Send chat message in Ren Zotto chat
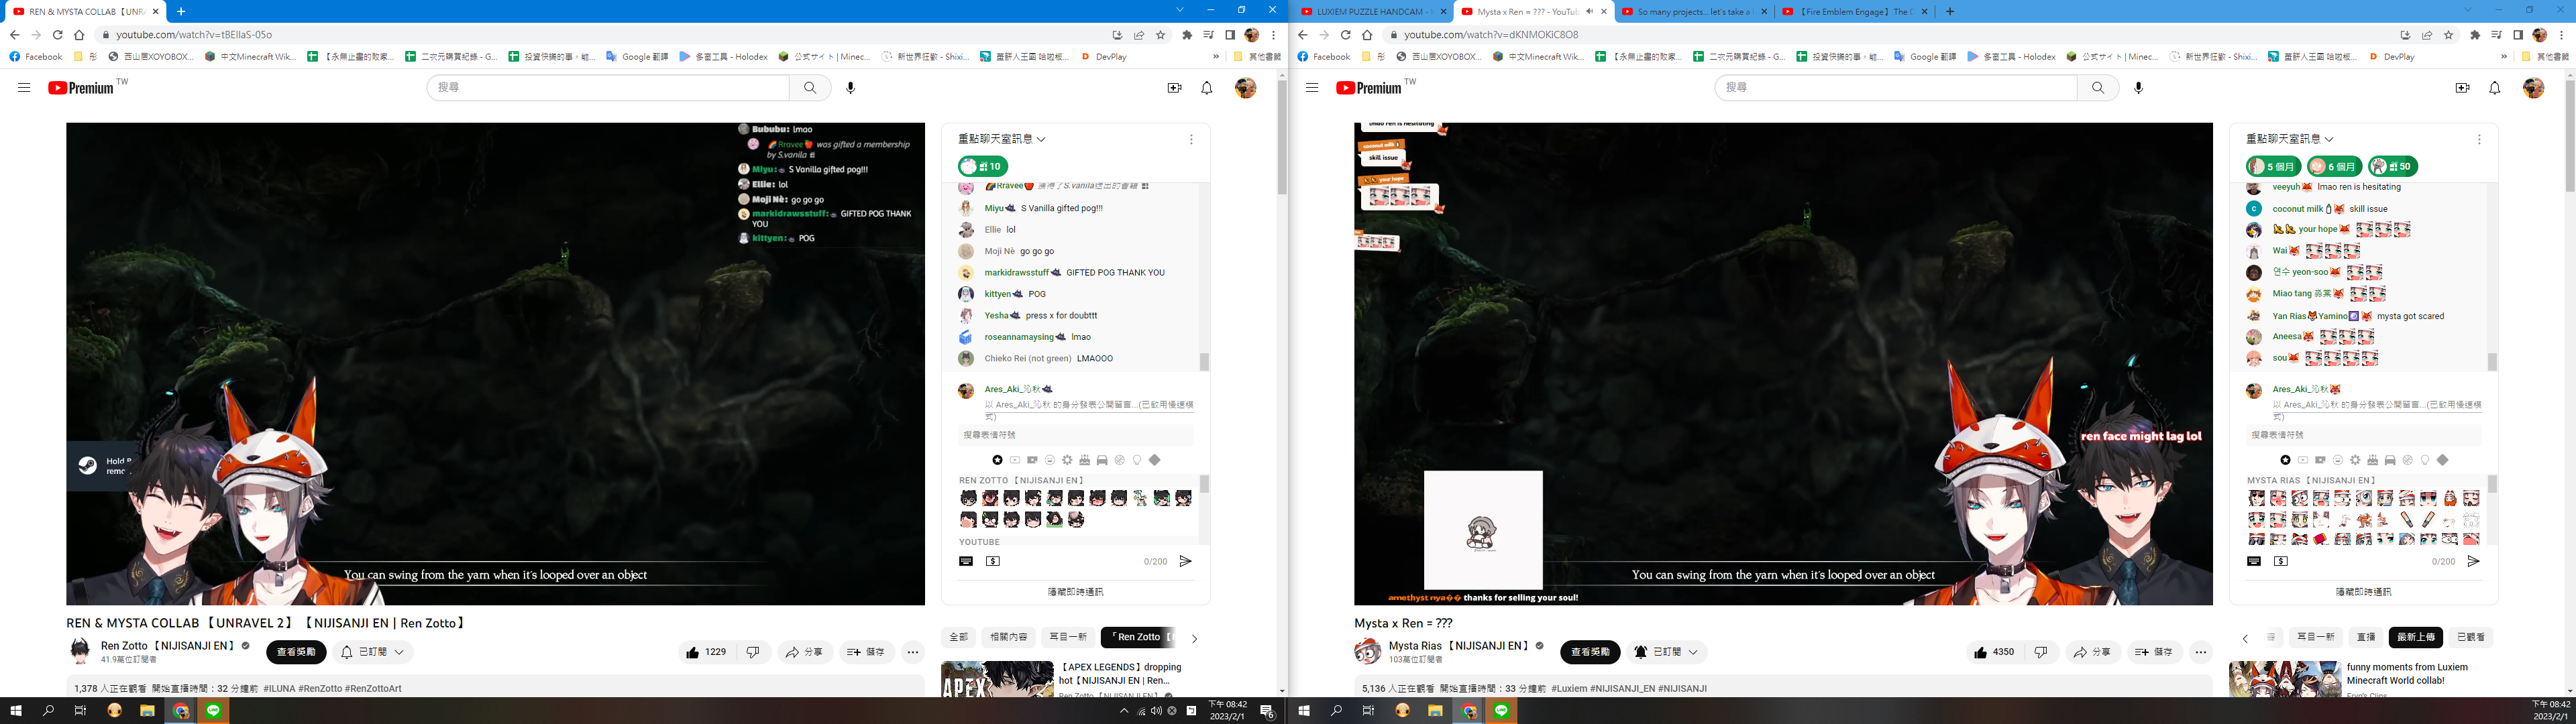The height and width of the screenshot is (724, 2576). (x=1185, y=562)
